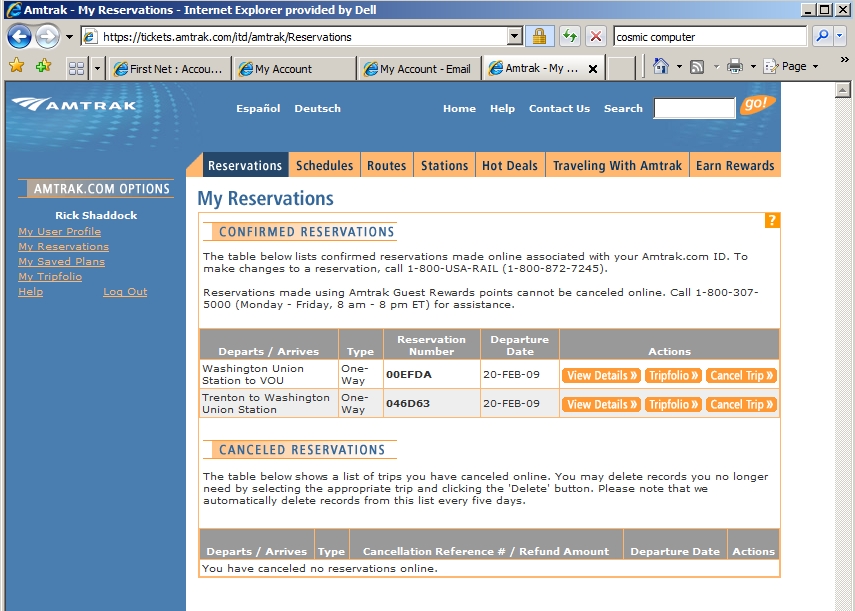
Task: Open the Help link in top navigation
Action: point(502,108)
